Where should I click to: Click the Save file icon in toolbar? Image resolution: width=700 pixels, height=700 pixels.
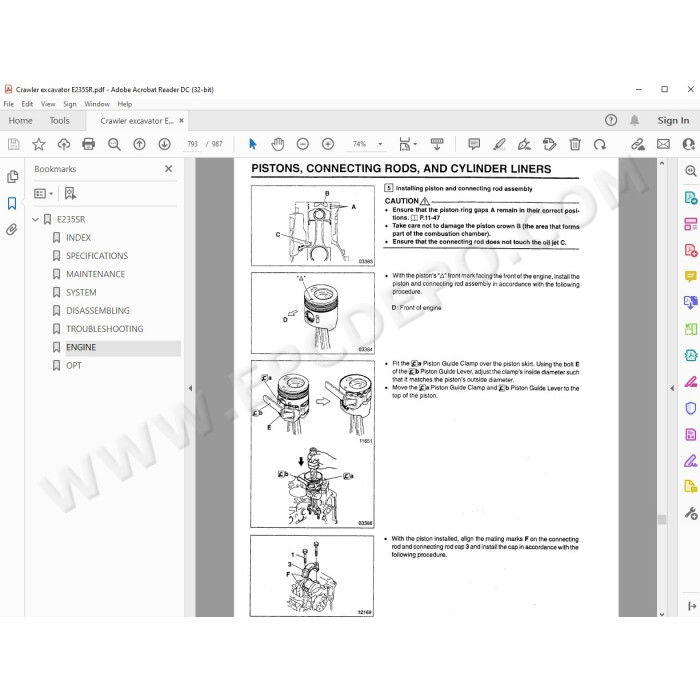[x=13, y=144]
